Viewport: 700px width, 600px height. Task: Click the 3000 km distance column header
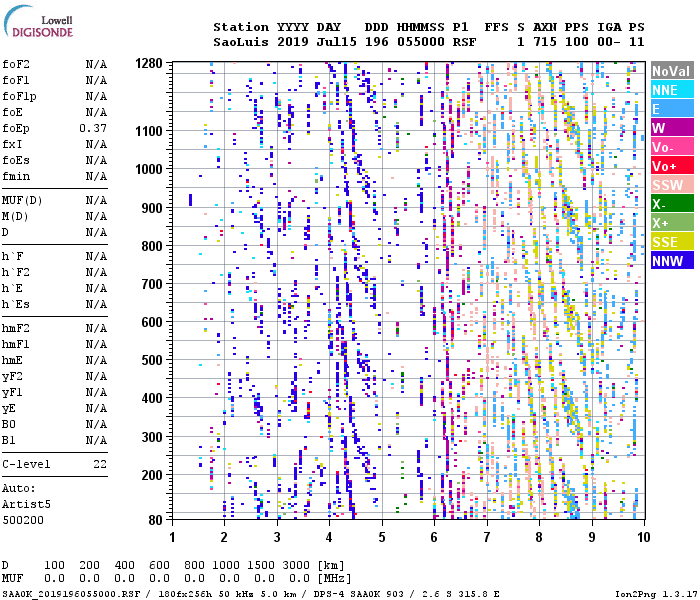click(x=296, y=565)
